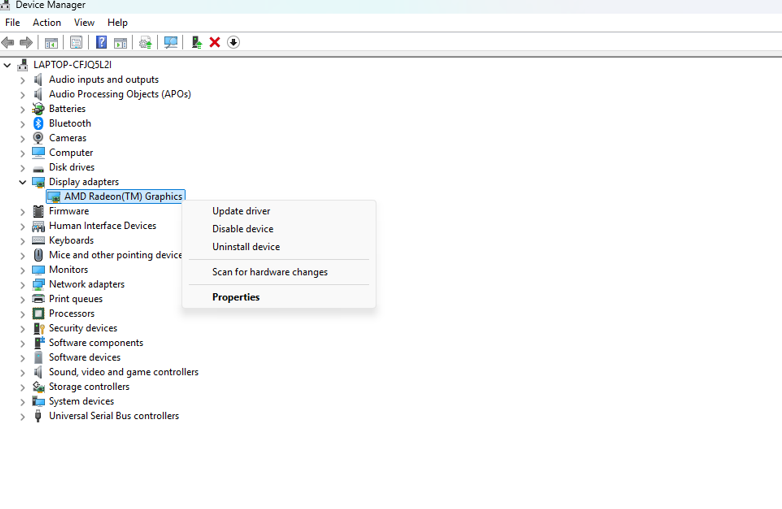This screenshot has height=509, width=782.
Task: Click the show/hide console tree toolbar icon
Action: tap(51, 42)
